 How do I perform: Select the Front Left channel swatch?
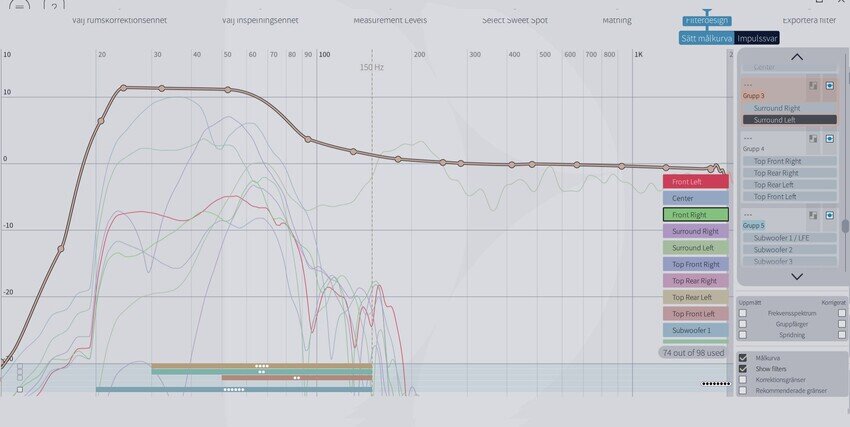(696, 182)
